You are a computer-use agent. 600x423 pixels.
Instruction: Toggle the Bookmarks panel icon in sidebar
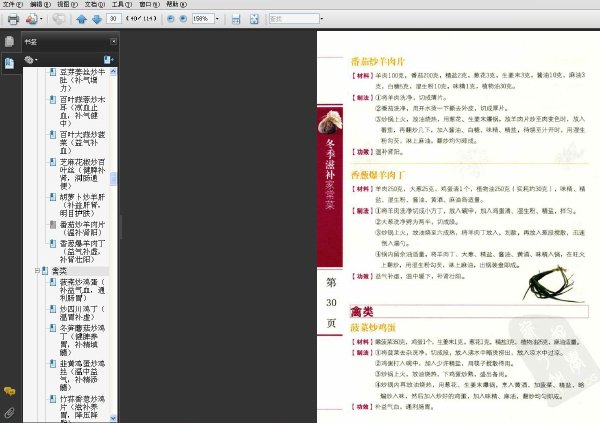click(10, 63)
